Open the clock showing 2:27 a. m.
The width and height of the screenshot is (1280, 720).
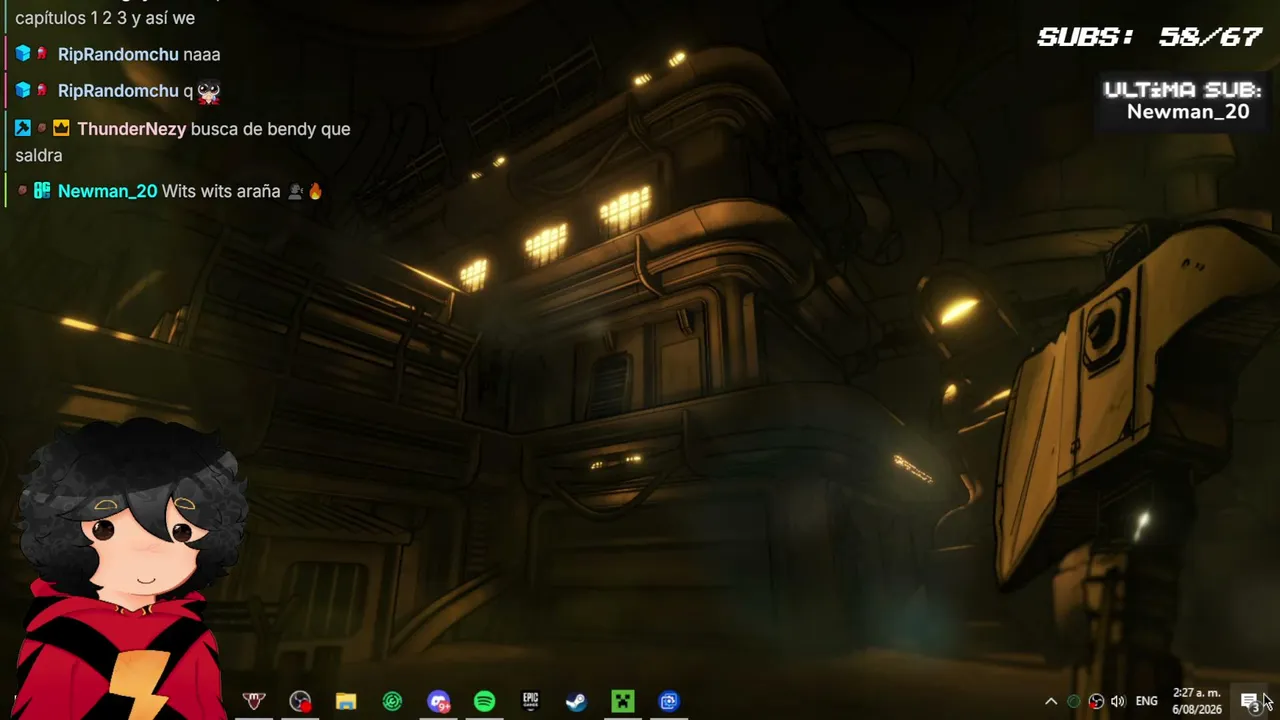pos(1197,701)
